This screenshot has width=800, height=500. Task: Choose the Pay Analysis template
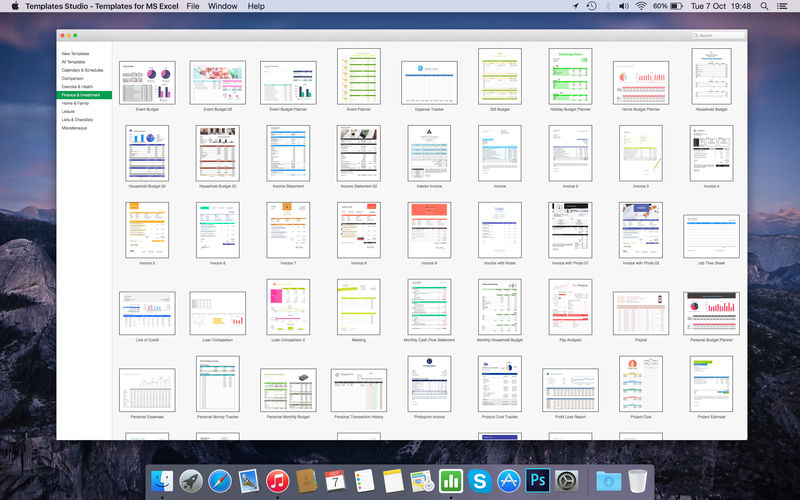[x=570, y=307]
